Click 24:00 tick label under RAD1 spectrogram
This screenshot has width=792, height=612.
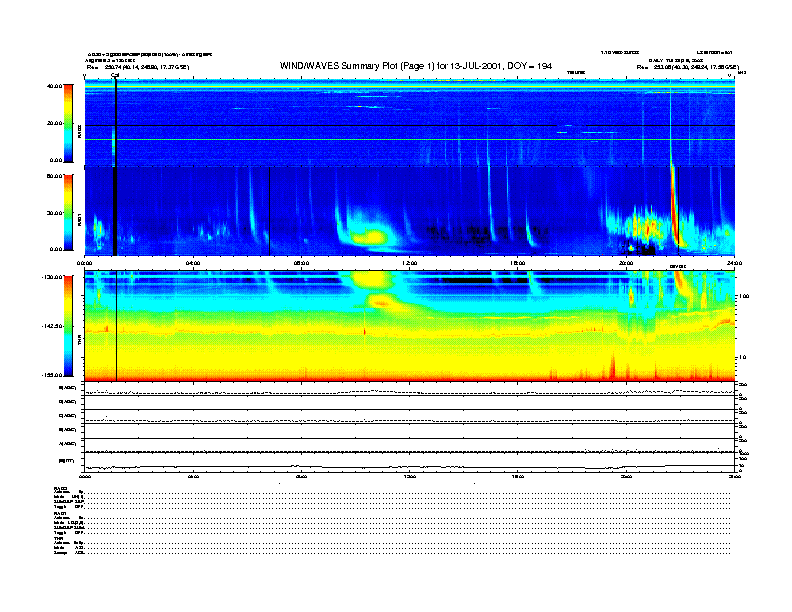pos(734,263)
